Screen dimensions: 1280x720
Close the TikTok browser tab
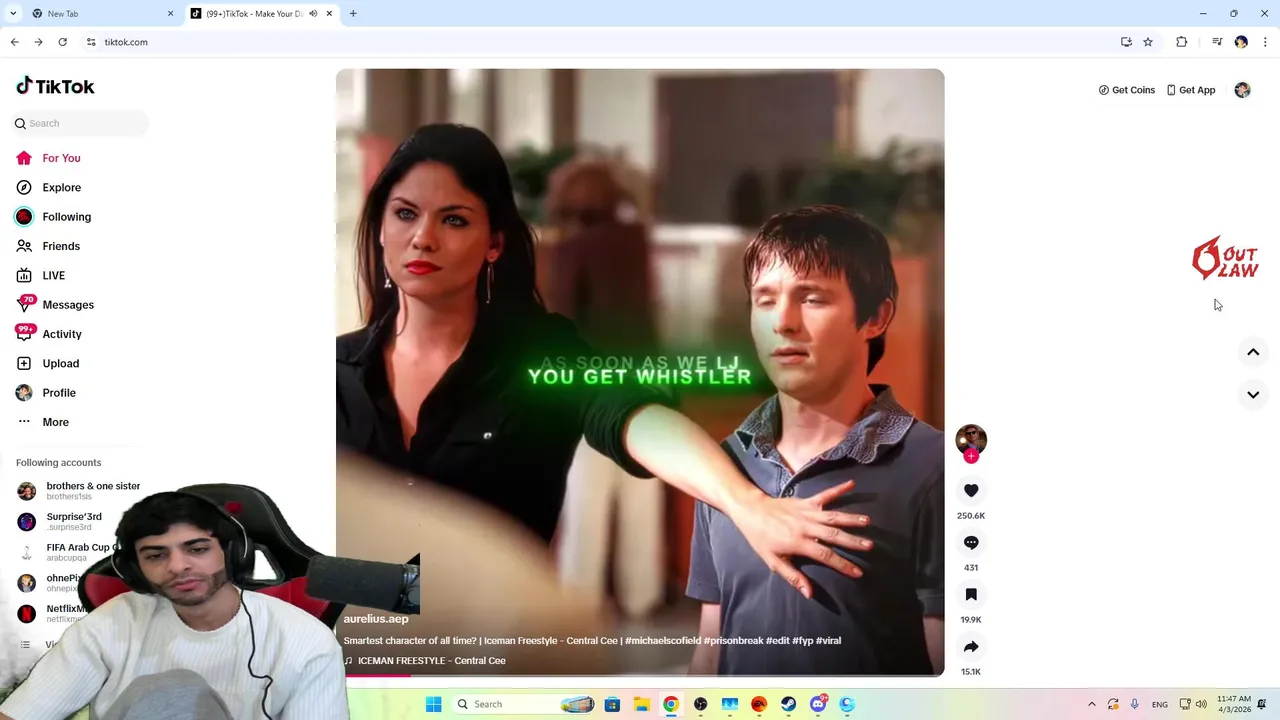pyautogui.click(x=329, y=14)
